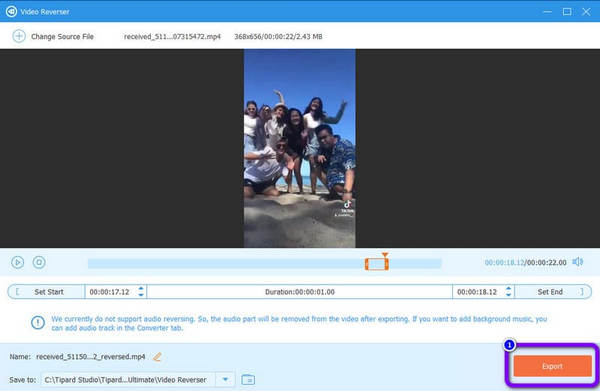
Task: Click the Change Source File plus icon
Action: [x=19, y=36]
